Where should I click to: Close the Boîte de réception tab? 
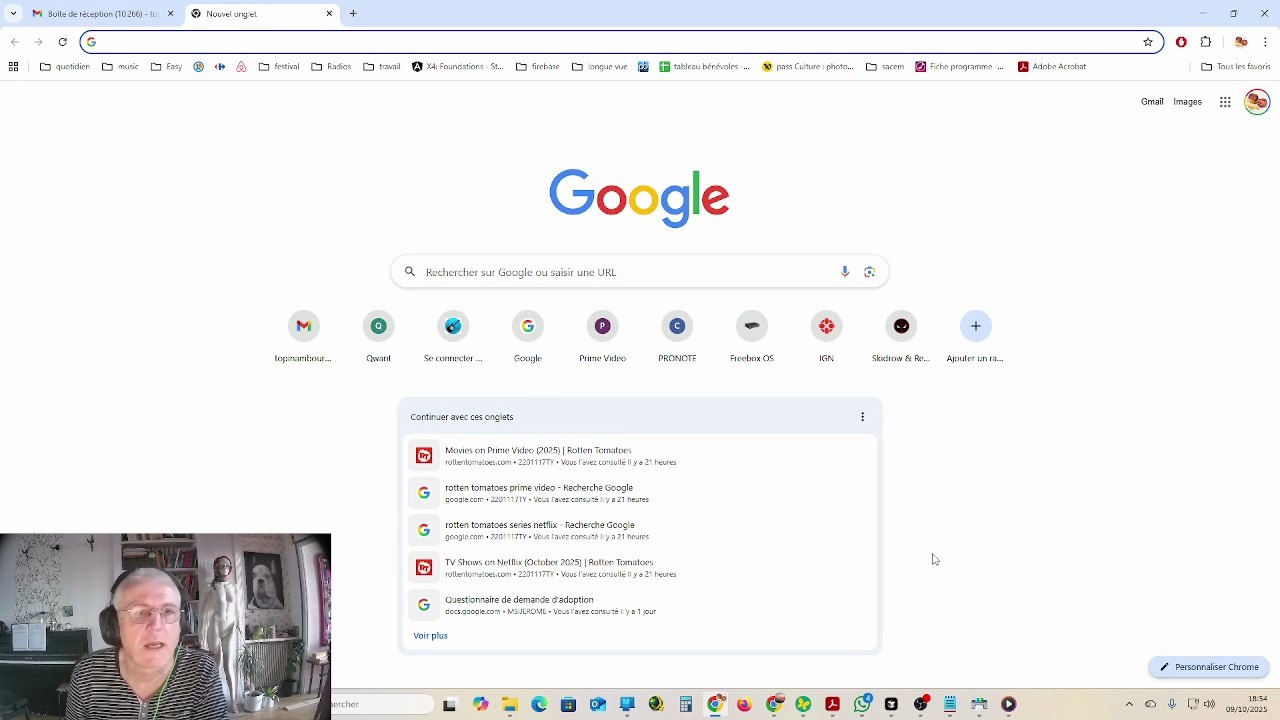170,14
